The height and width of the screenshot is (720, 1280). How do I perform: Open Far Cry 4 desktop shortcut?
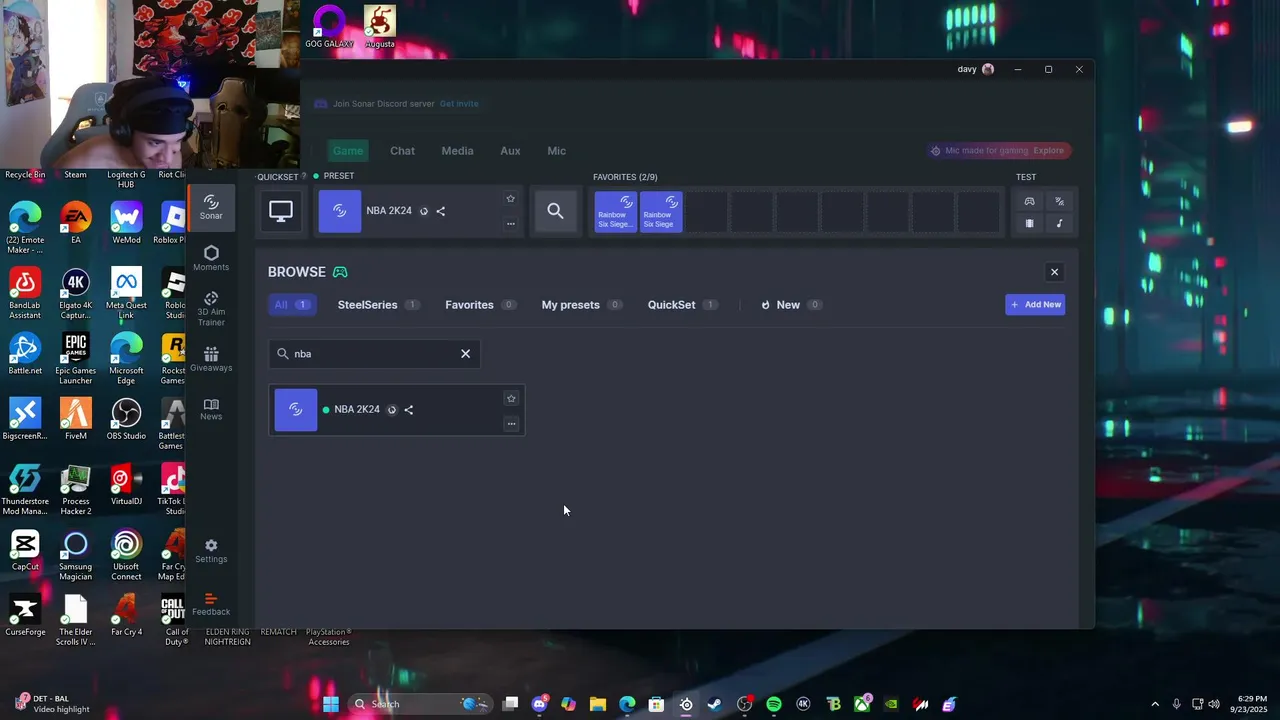[x=126, y=615]
